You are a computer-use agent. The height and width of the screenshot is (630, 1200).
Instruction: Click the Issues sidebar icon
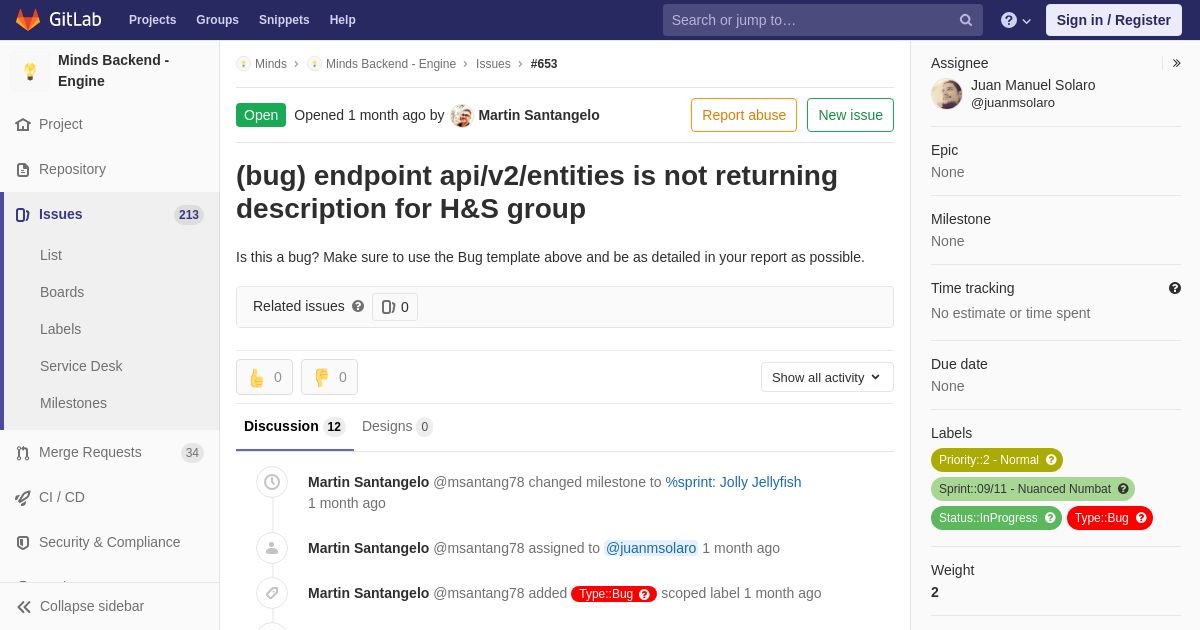pyautogui.click(x=23, y=215)
